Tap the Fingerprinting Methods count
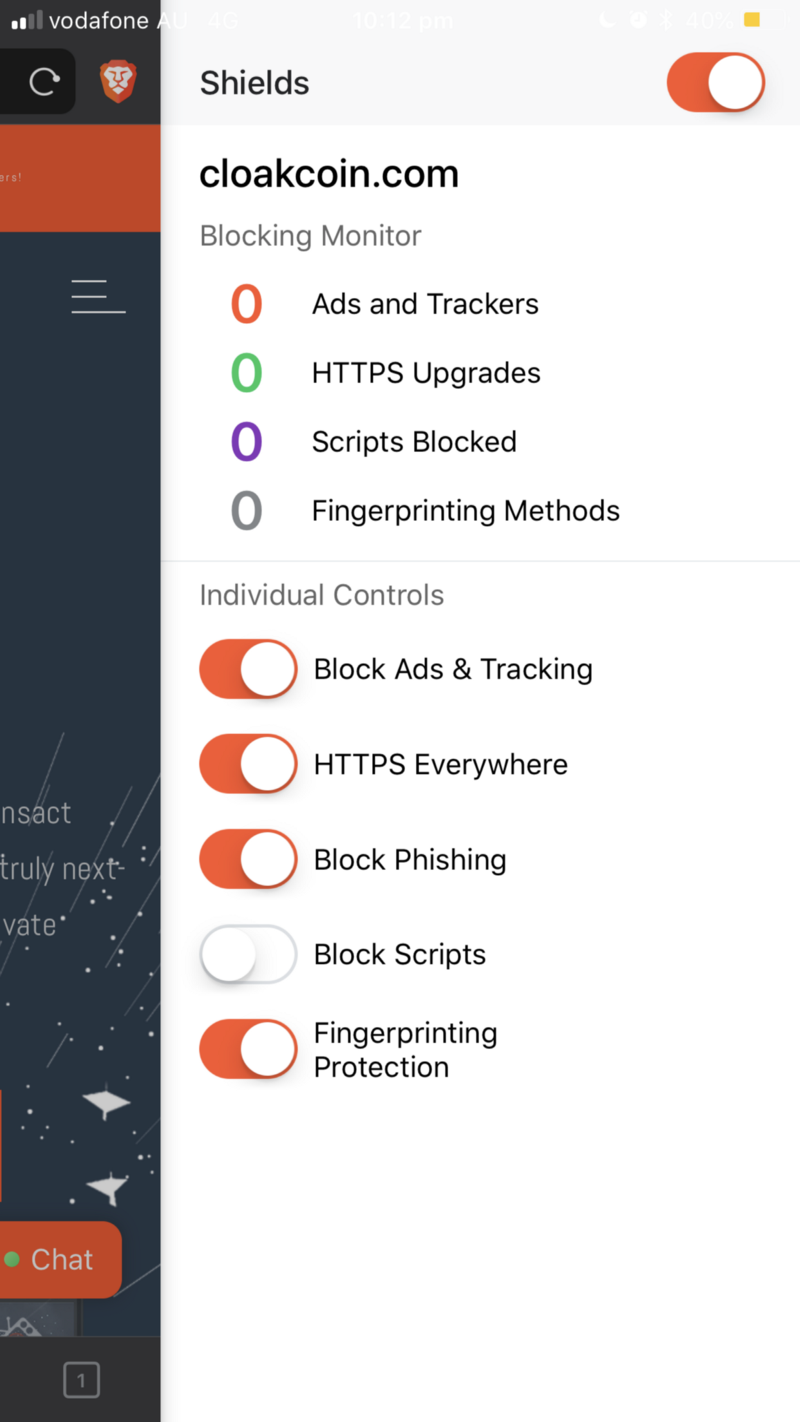The width and height of the screenshot is (800, 1422). coord(246,511)
